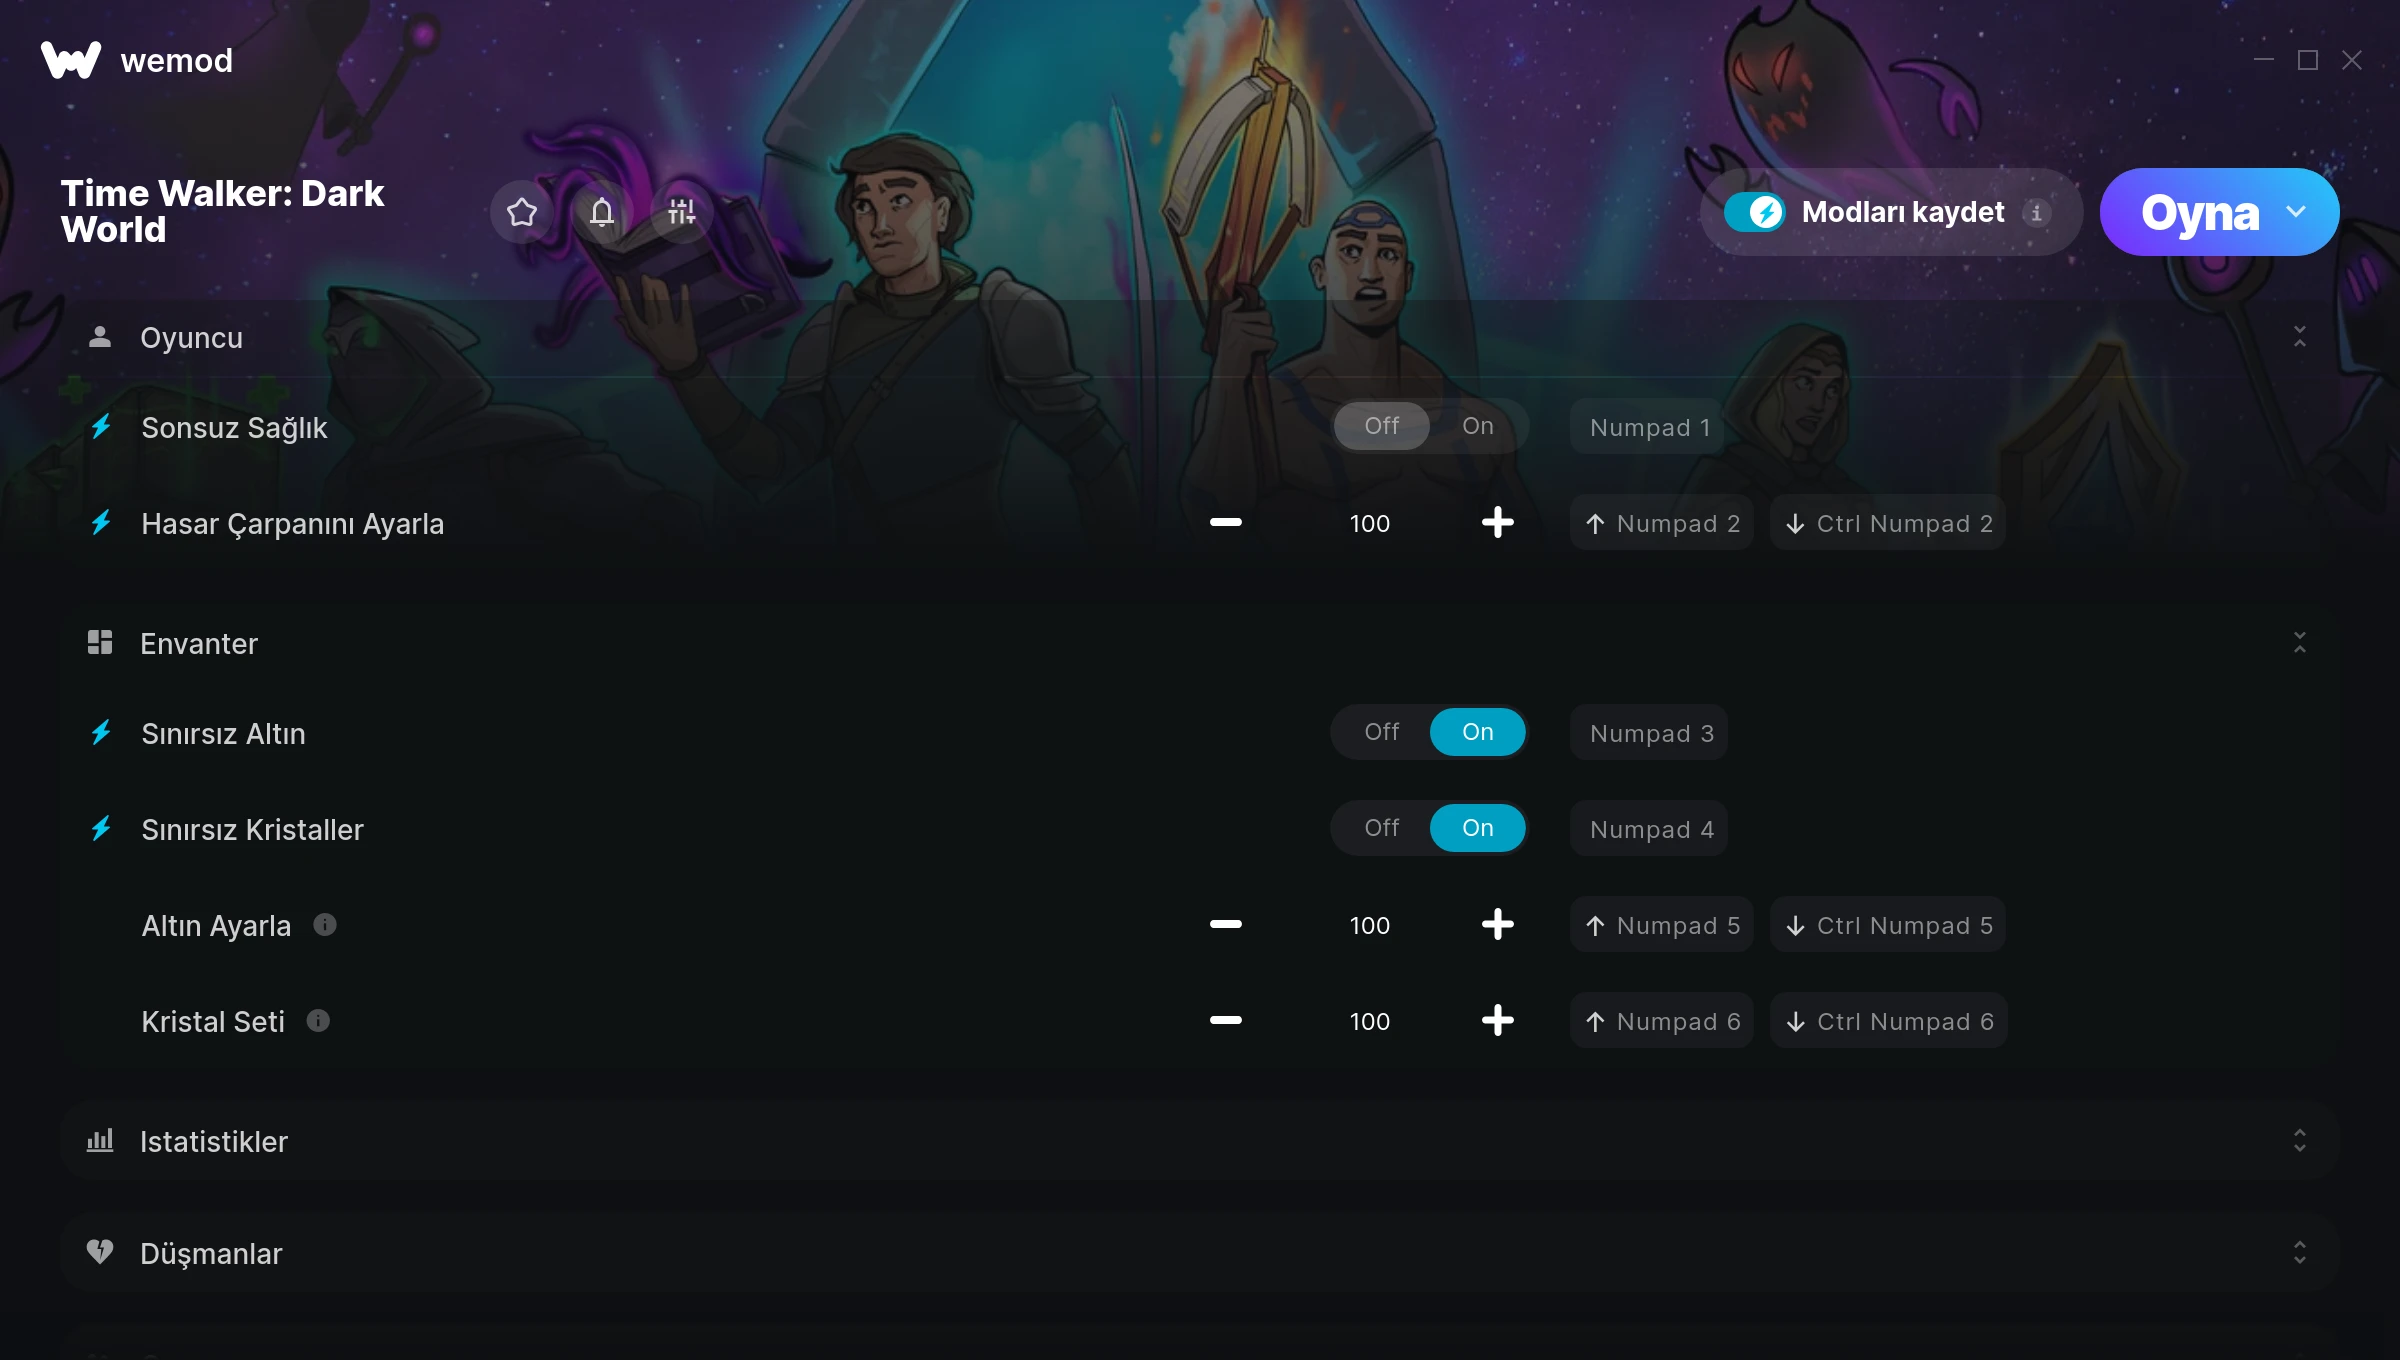Expand the Istatistikler section

click(2299, 1141)
